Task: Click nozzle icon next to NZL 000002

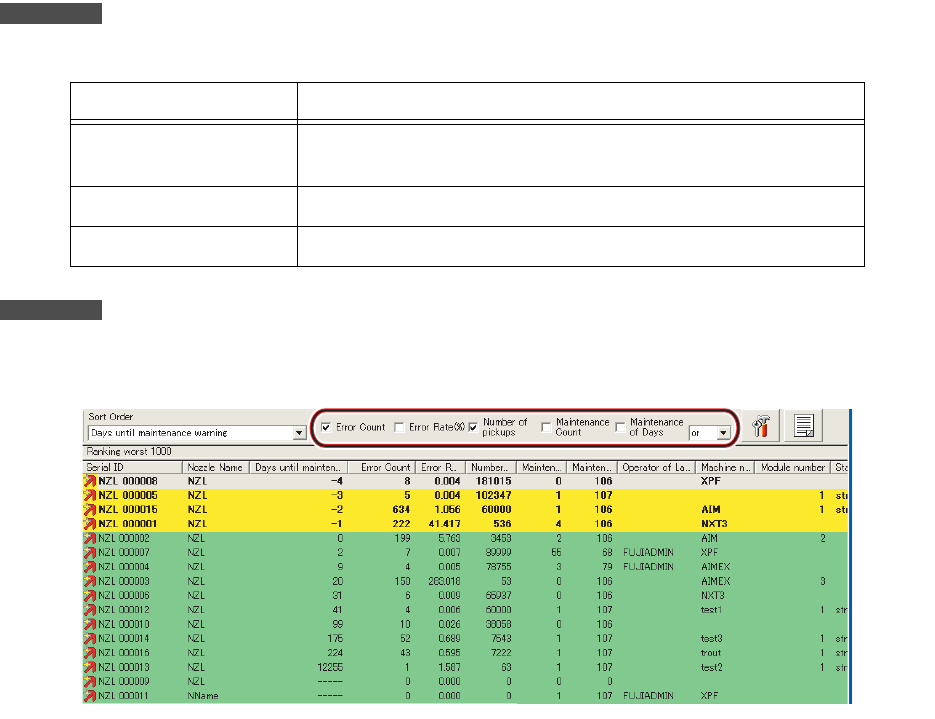Action: 90,538
